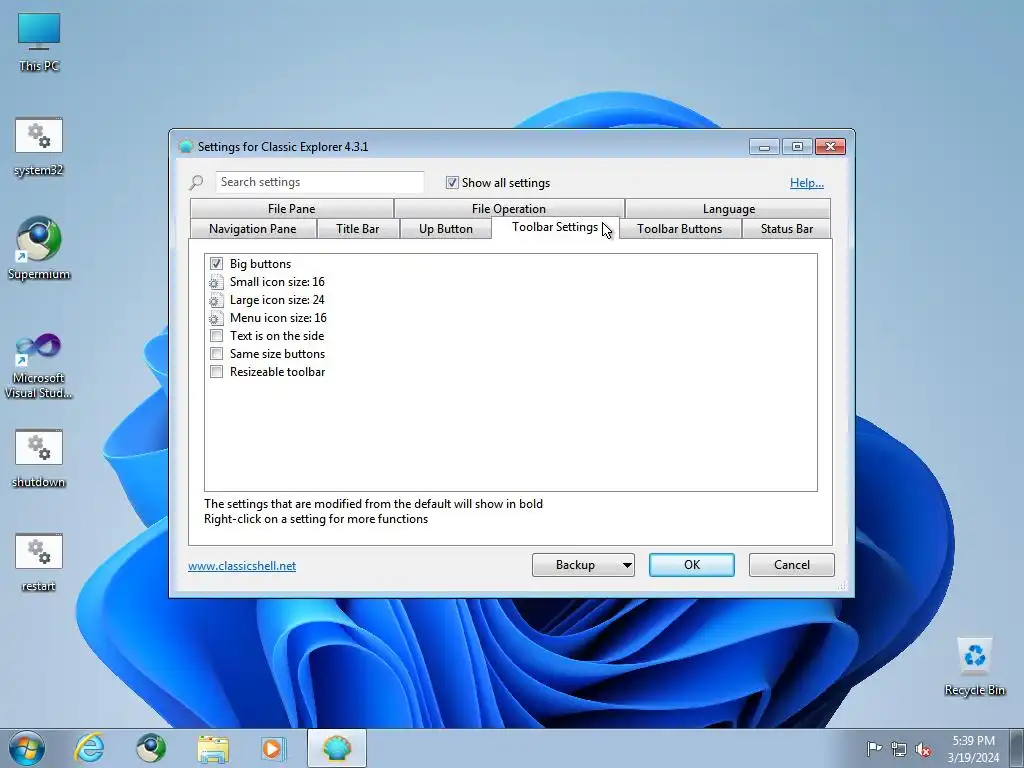Open the Toolbar Buttons tab
This screenshot has width=1024, height=768.
679,229
